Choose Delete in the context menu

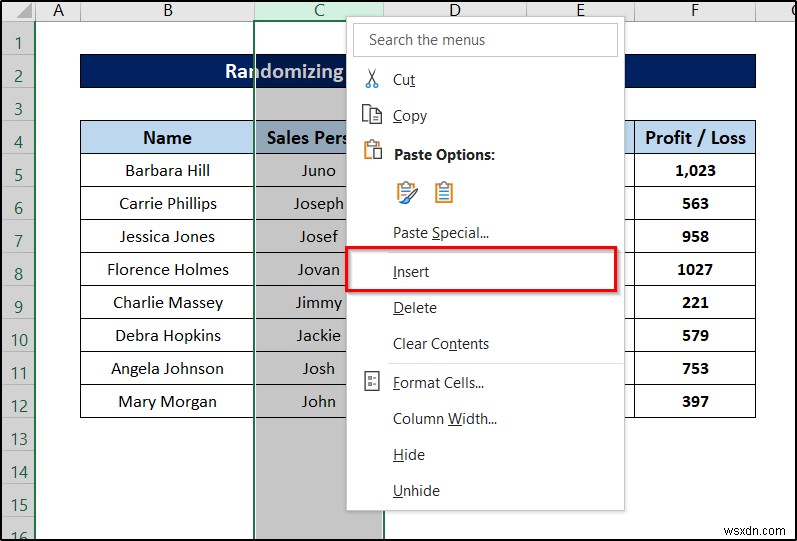485,308
